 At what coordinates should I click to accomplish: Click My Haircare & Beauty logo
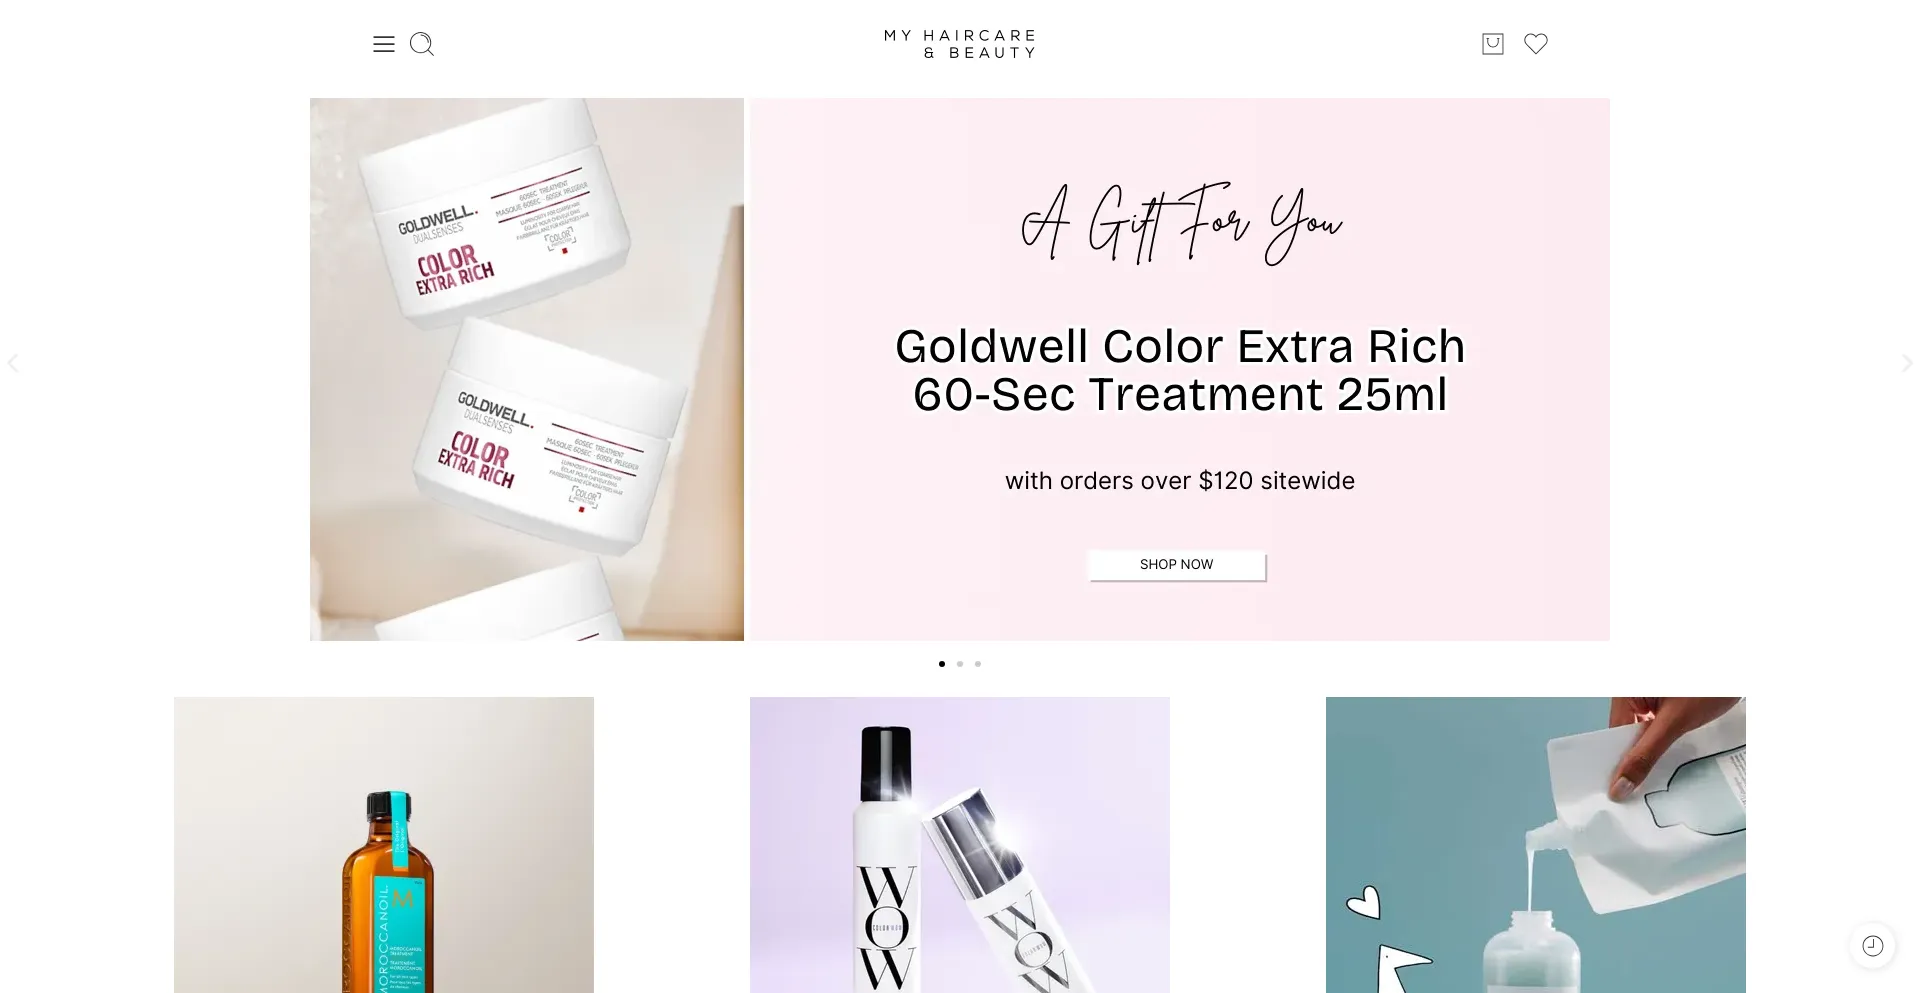tap(960, 44)
